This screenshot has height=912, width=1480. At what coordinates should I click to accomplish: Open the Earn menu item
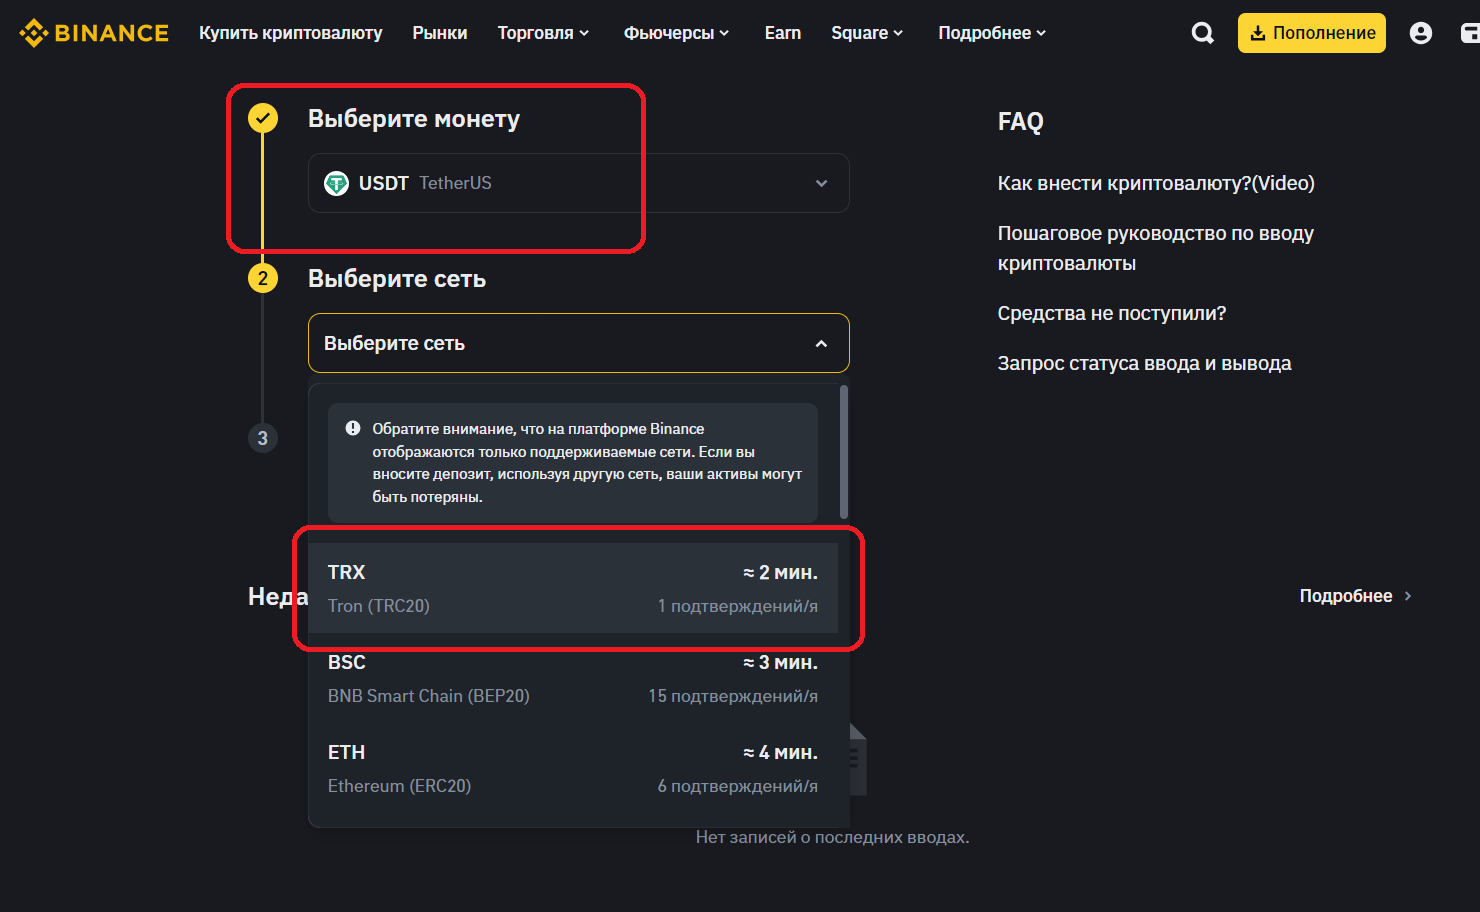click(x=783, y=33)
